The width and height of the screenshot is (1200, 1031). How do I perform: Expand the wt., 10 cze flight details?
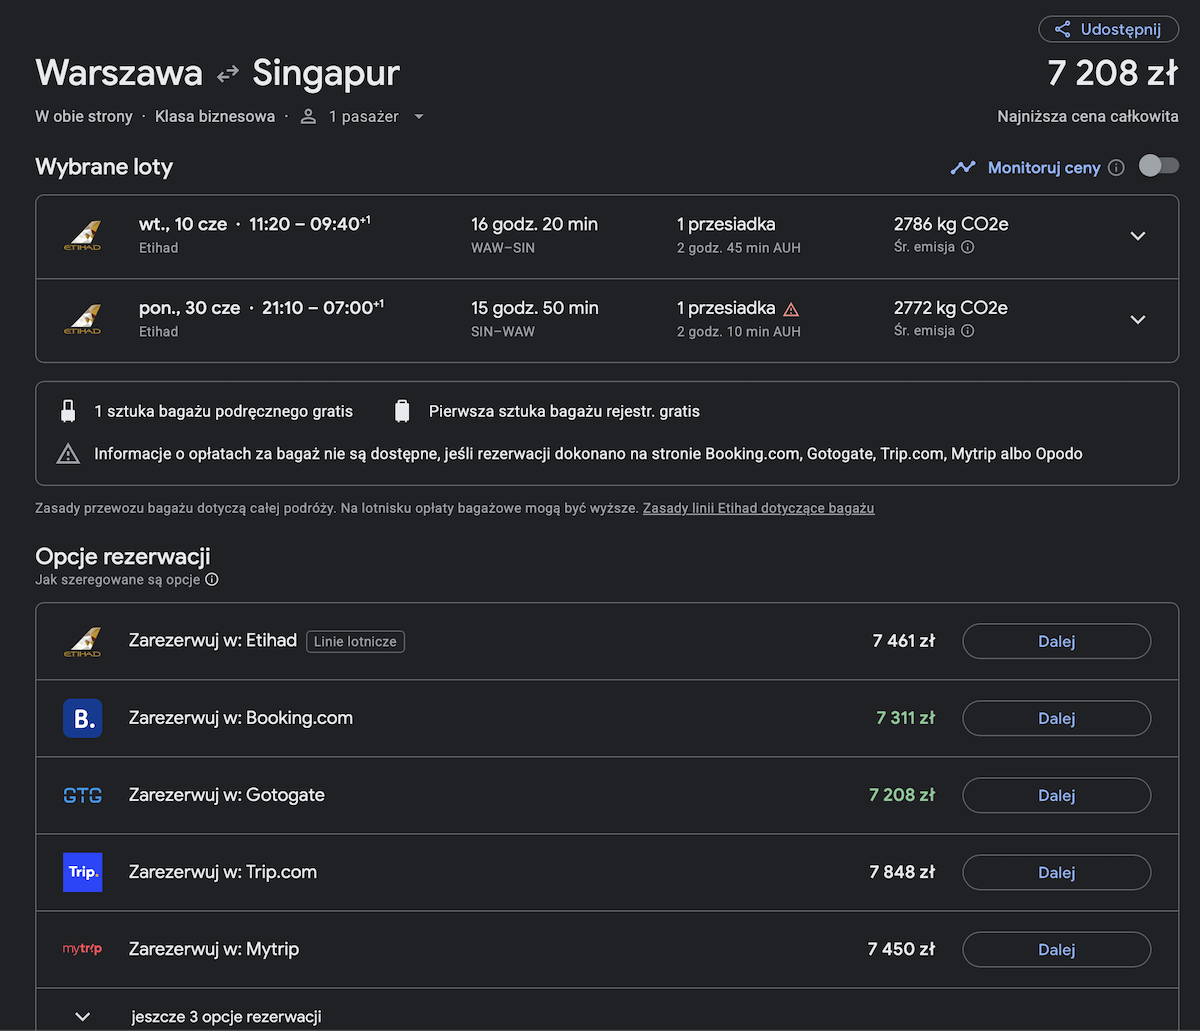1137,236
